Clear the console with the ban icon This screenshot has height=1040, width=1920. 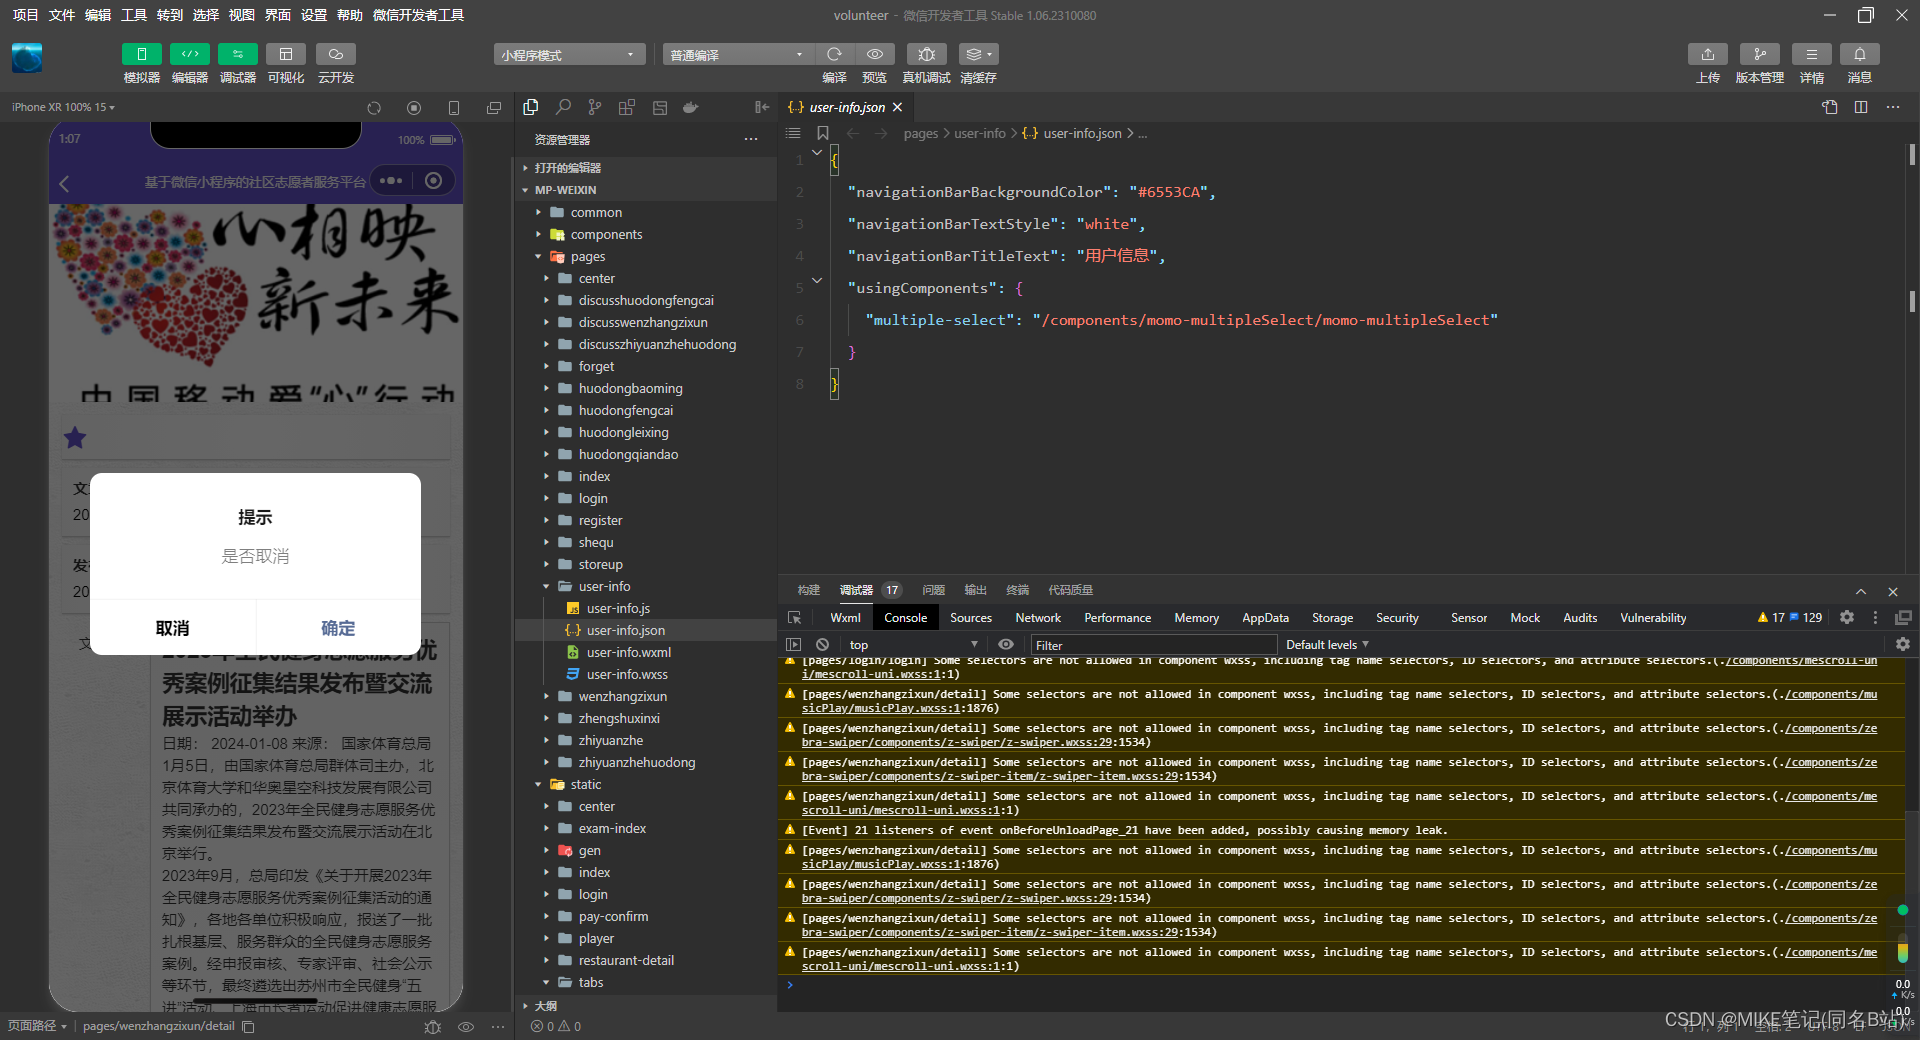822,645
